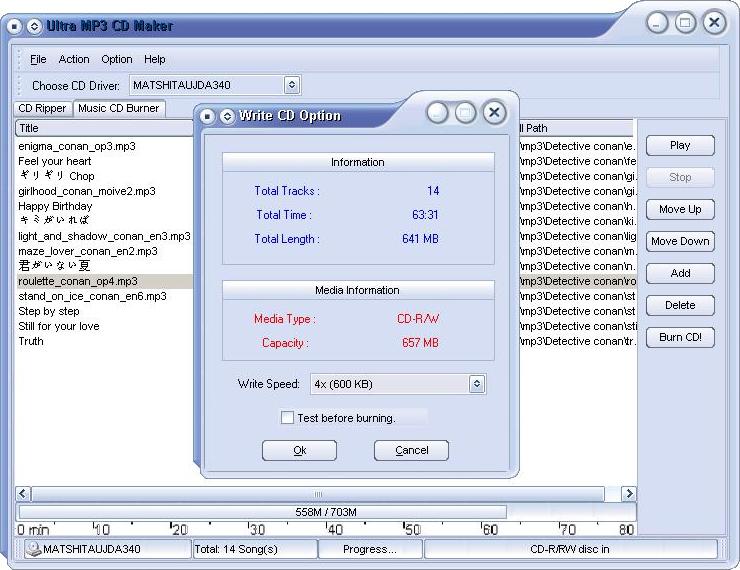Click the Move Down button
Image resolution: width=740 pixels, height=570 pixels.
[x=680, y=241]
